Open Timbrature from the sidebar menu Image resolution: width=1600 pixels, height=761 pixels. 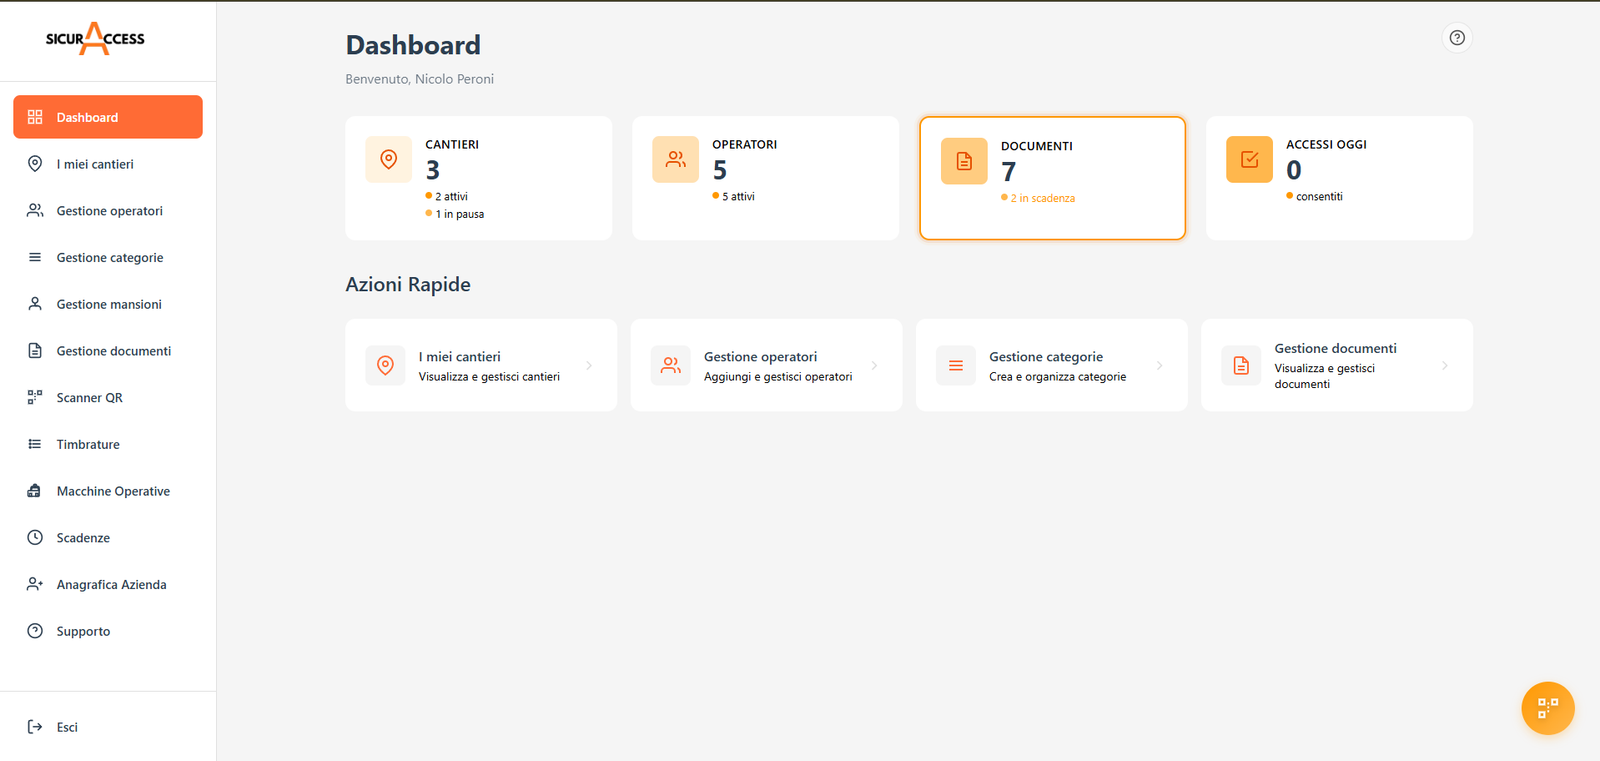pos(88,444)
